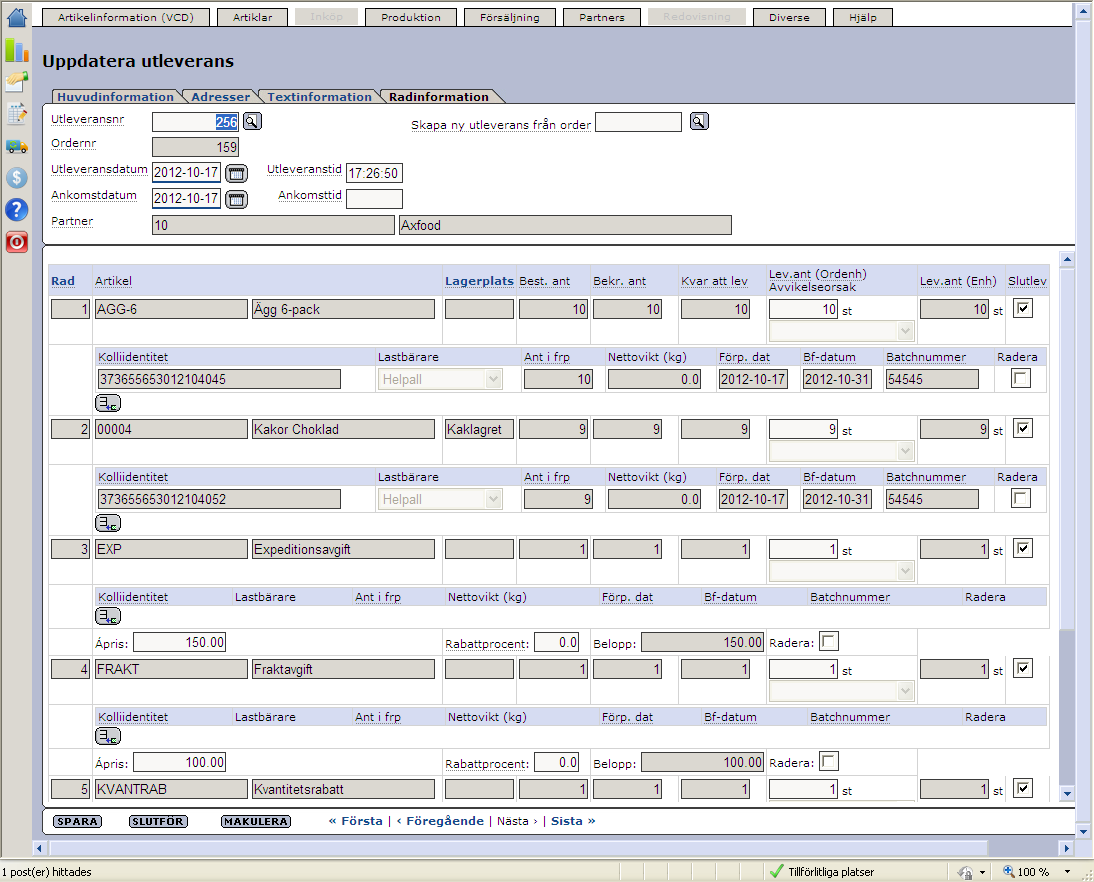Open the zoom 100 % dropdown arrow
The width and height of the screenshot is (1094, 882).
pos(1067,872)
